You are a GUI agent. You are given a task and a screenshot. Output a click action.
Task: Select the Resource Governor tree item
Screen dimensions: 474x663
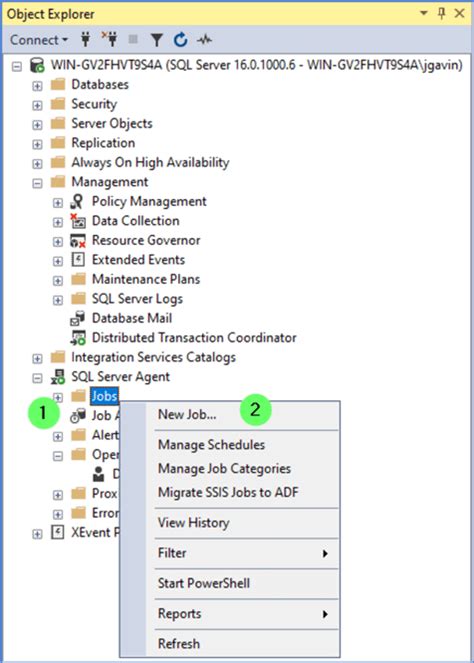tap(146, 240)
